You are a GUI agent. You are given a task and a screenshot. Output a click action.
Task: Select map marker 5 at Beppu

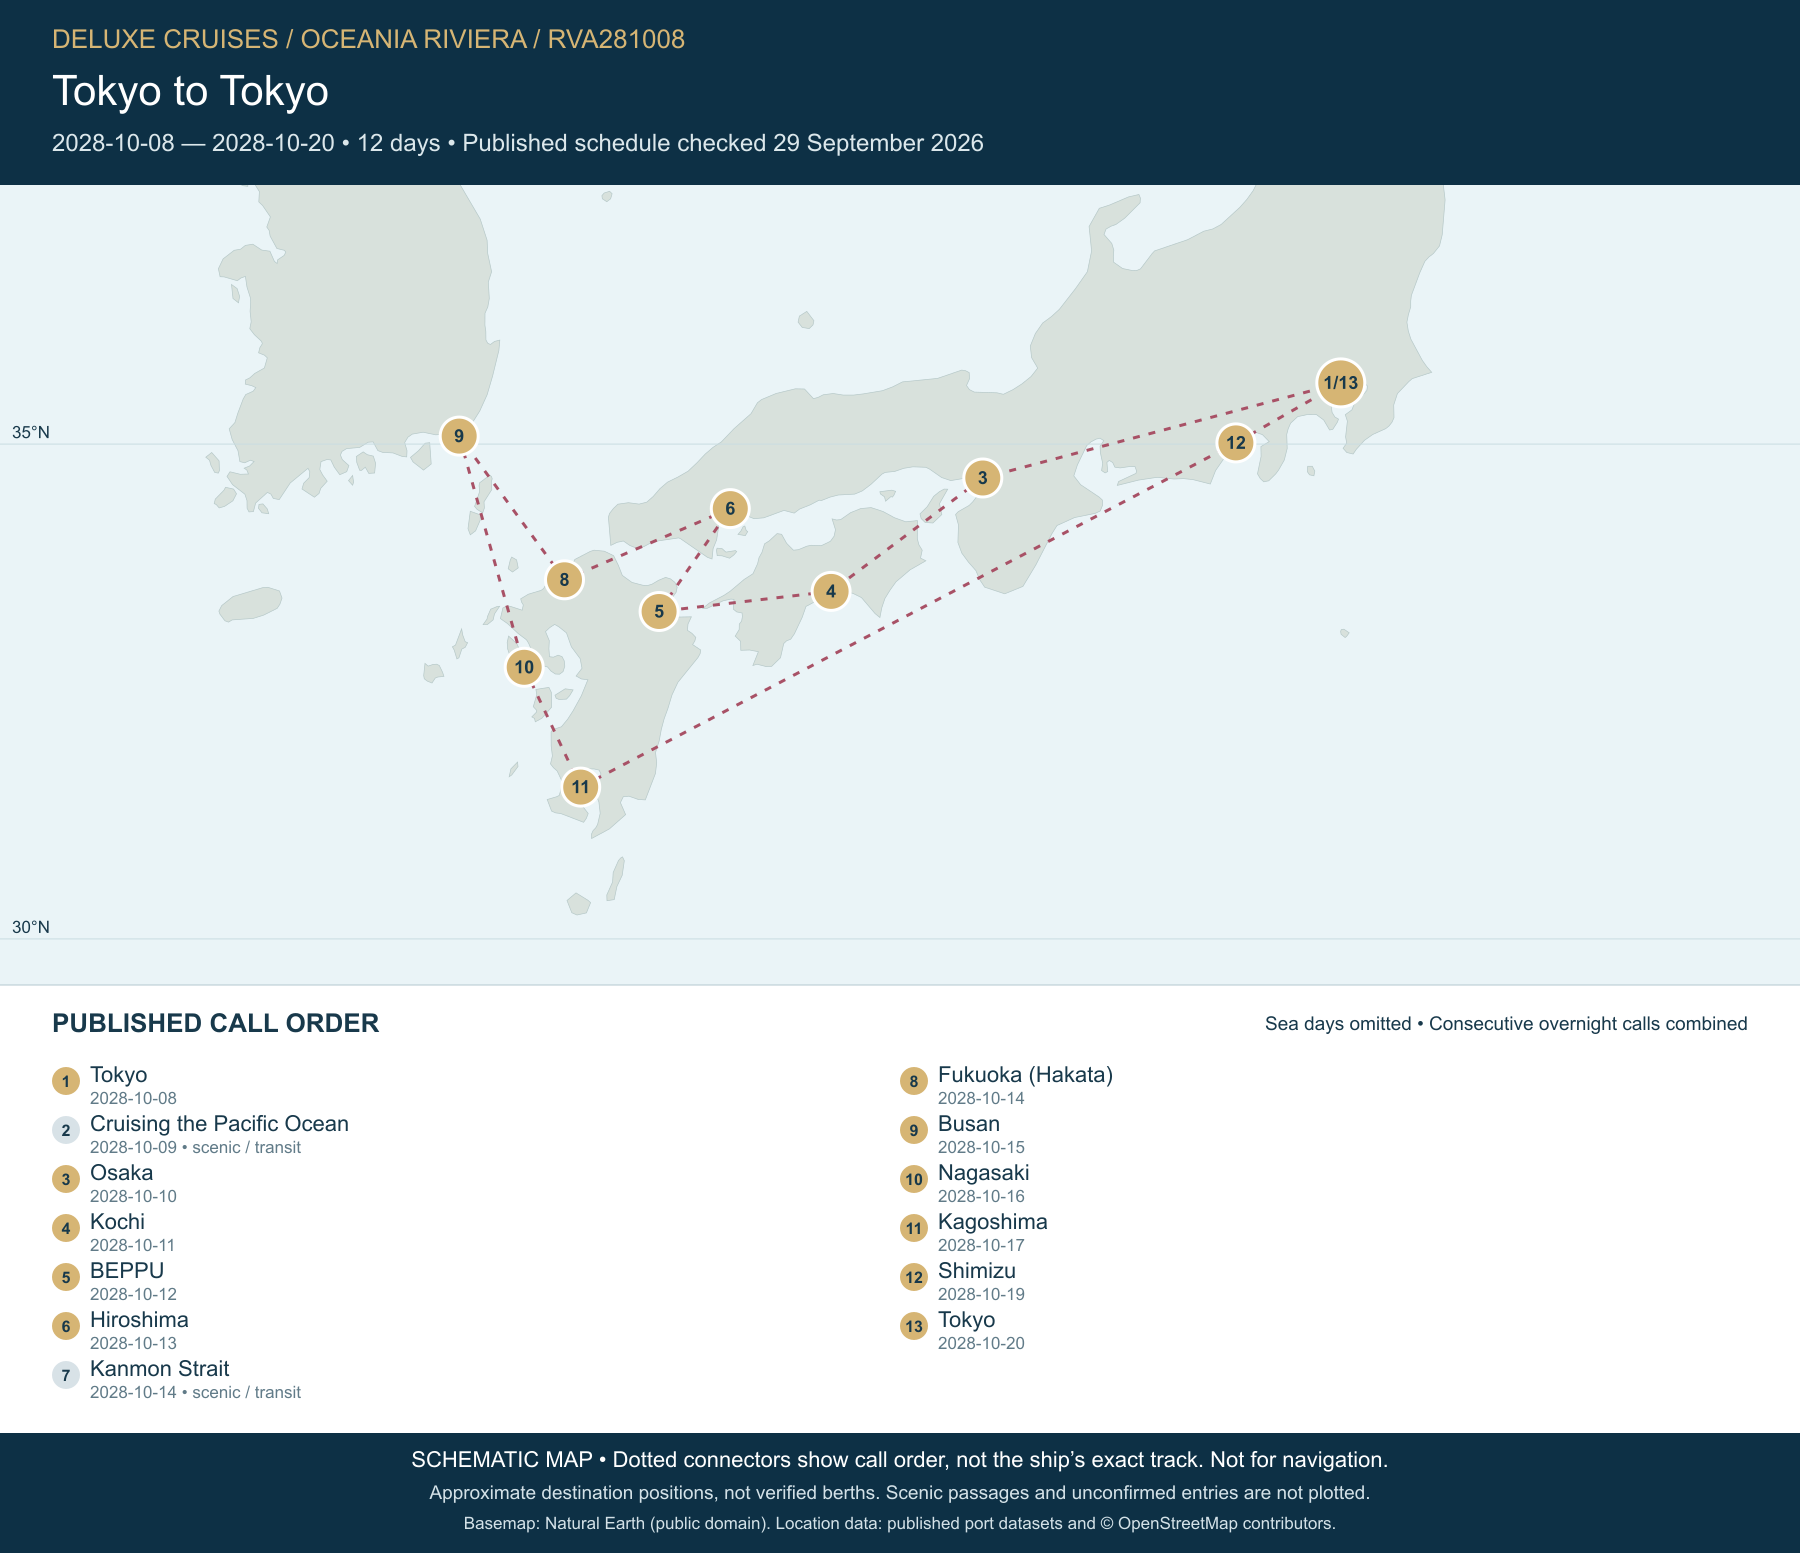pyautogui.click(x=659, y=611)
